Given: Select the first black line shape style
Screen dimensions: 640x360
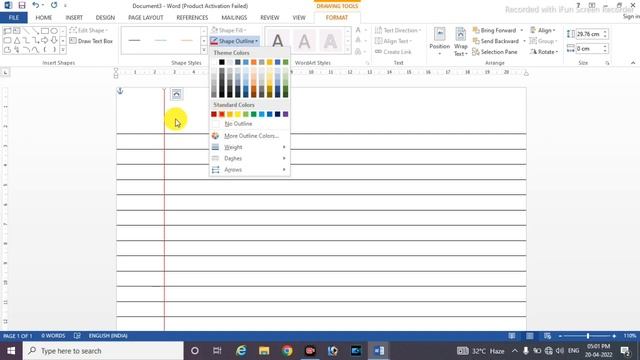Looking at the screenshot, I should click(x=134, y=40).
